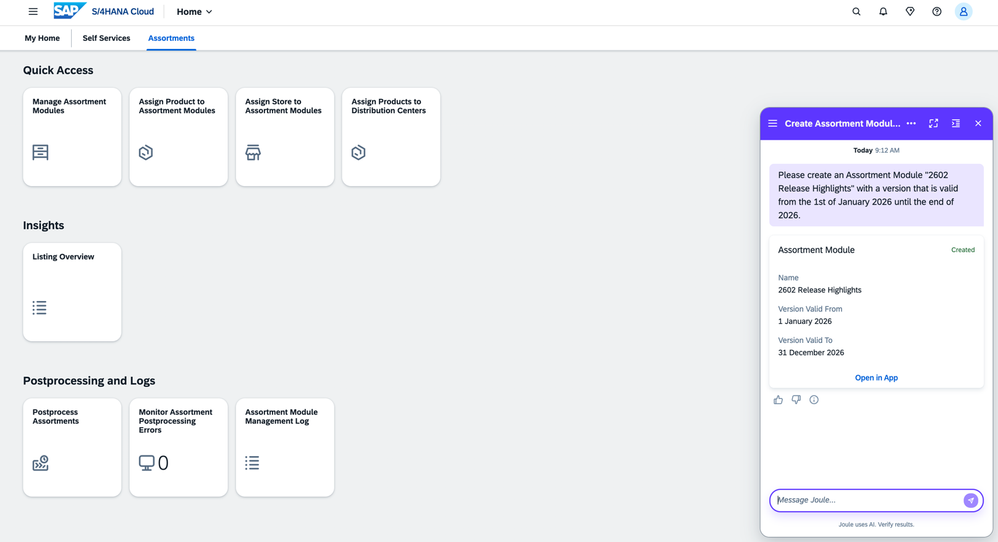This screenshot has width=998, height=542.
Task: Click the help question mark icon
Action: [937, 12]
